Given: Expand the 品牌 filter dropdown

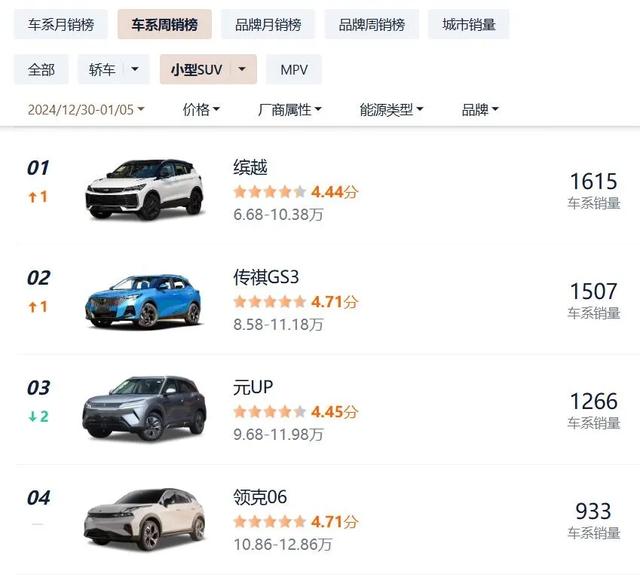Looking at the screenshot, I should click(x=480, y=109).
